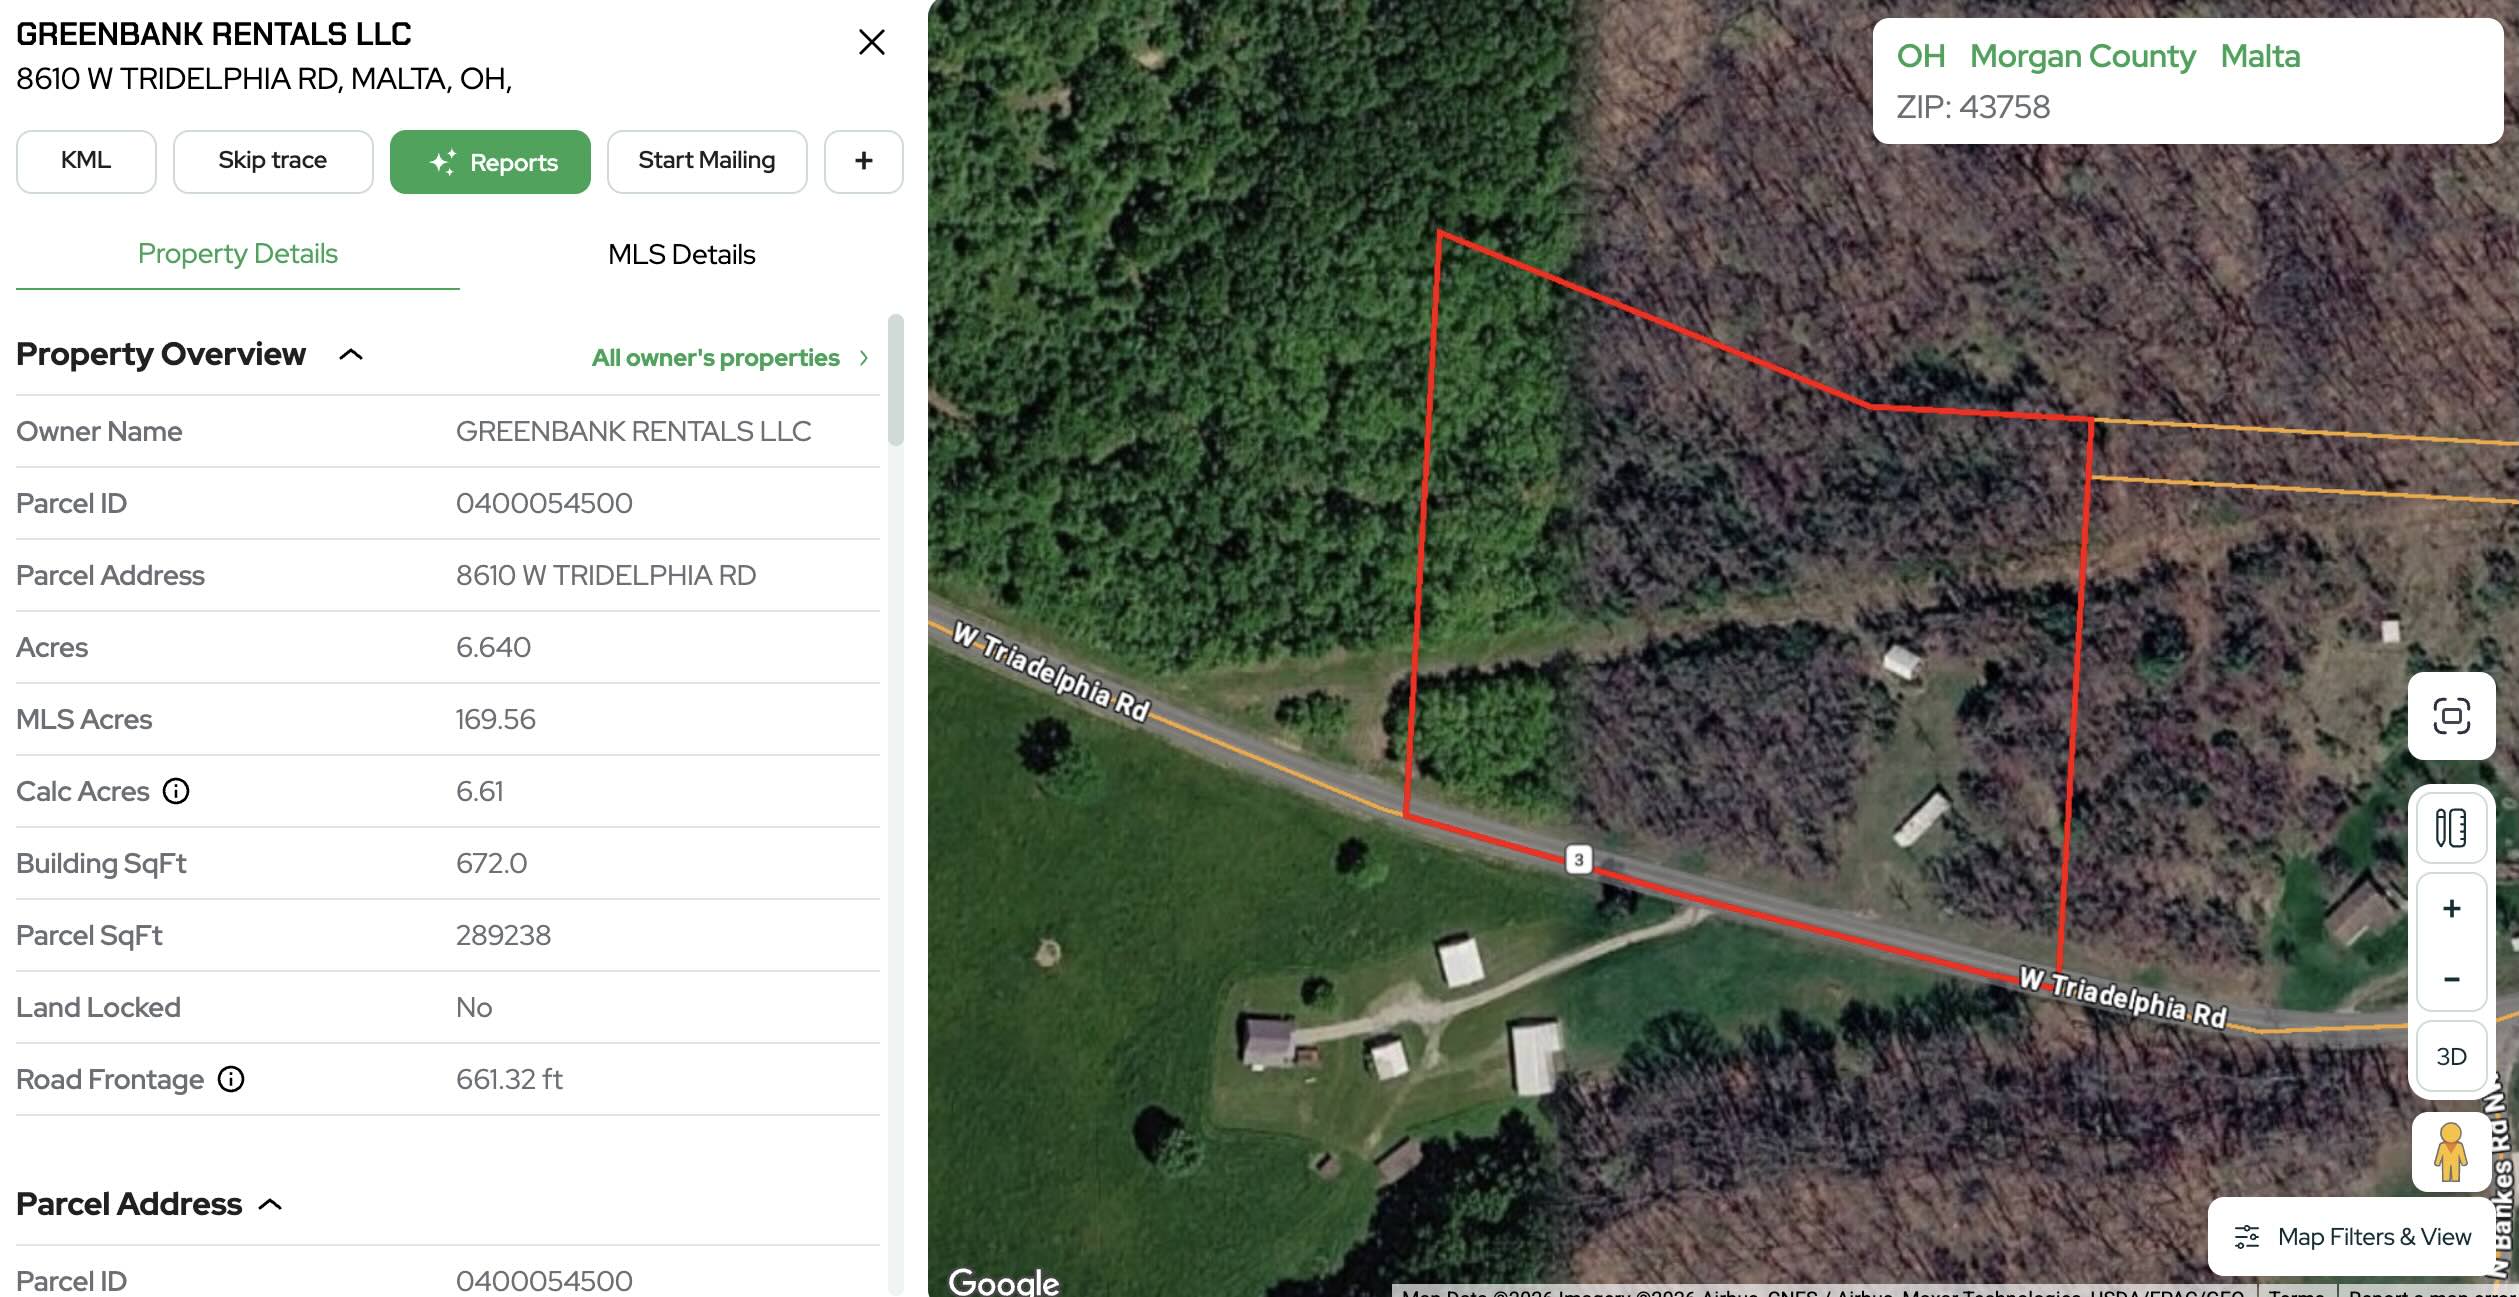Open the Road Frontage info icon
Image resolution: width=2519 pixels, height=1297 pixels.
click(x=231, y=1079)
